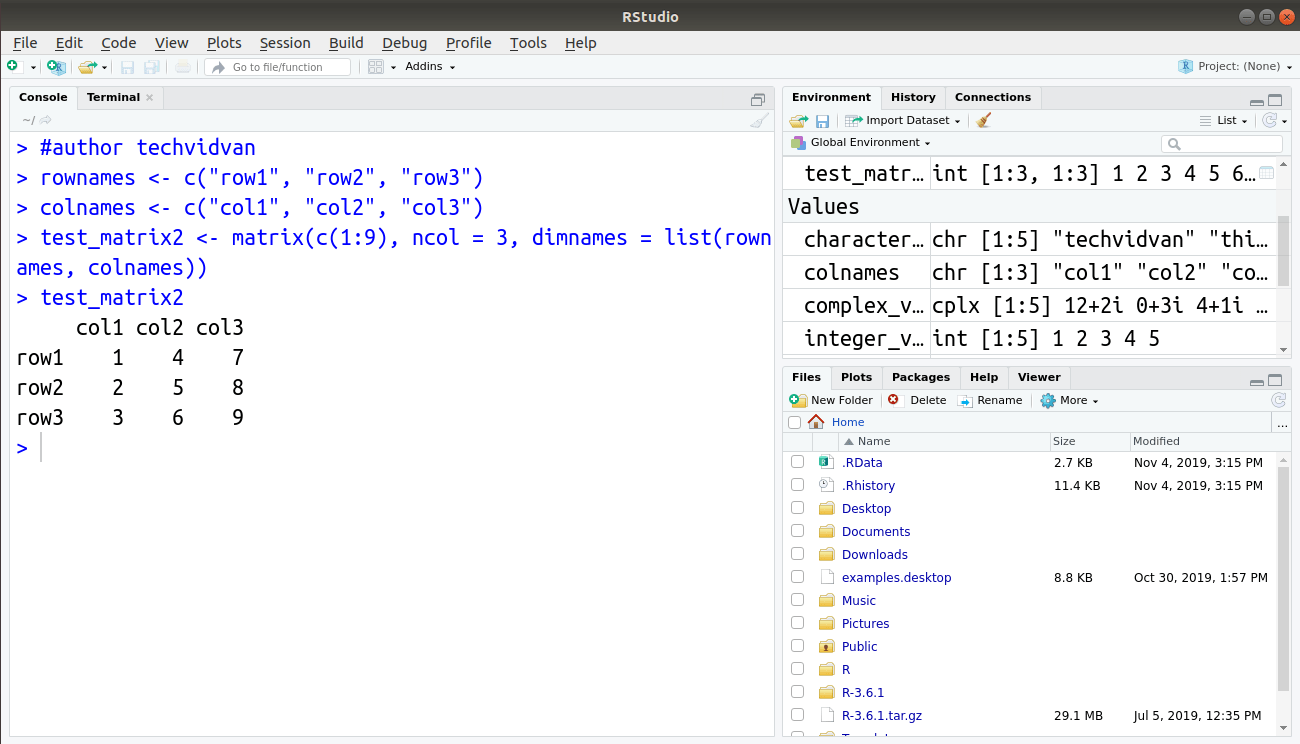1300x744 pixels.
Task: Open the Downloads folder link
Action: coord(875,554)
